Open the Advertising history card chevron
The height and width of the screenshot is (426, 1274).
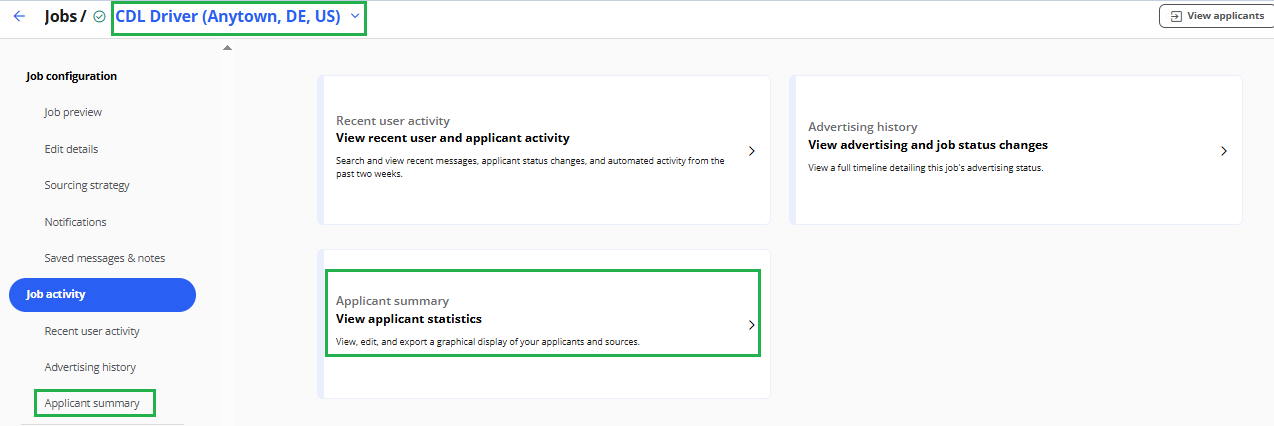[x=1224, y=151]
